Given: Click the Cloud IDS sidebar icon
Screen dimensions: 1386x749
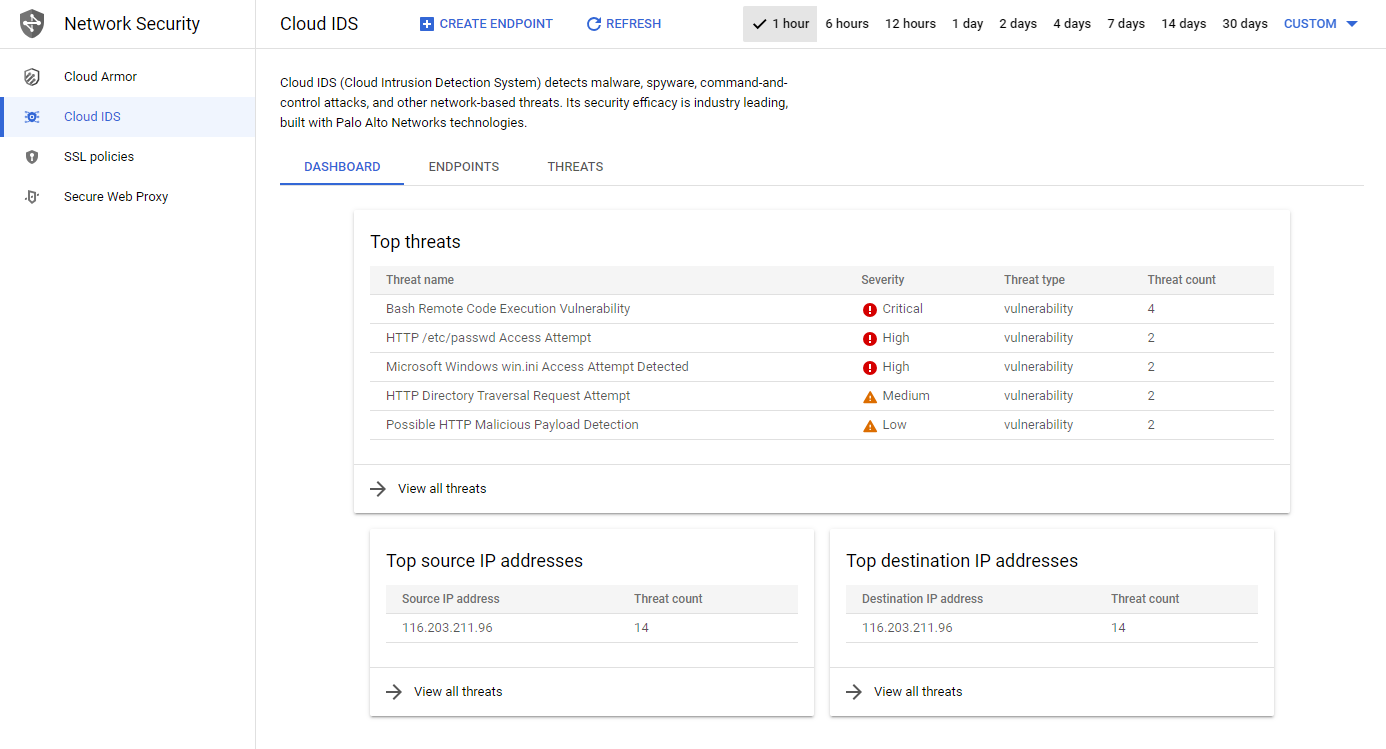Looking at the screenshot, I should tap(32, 117).
